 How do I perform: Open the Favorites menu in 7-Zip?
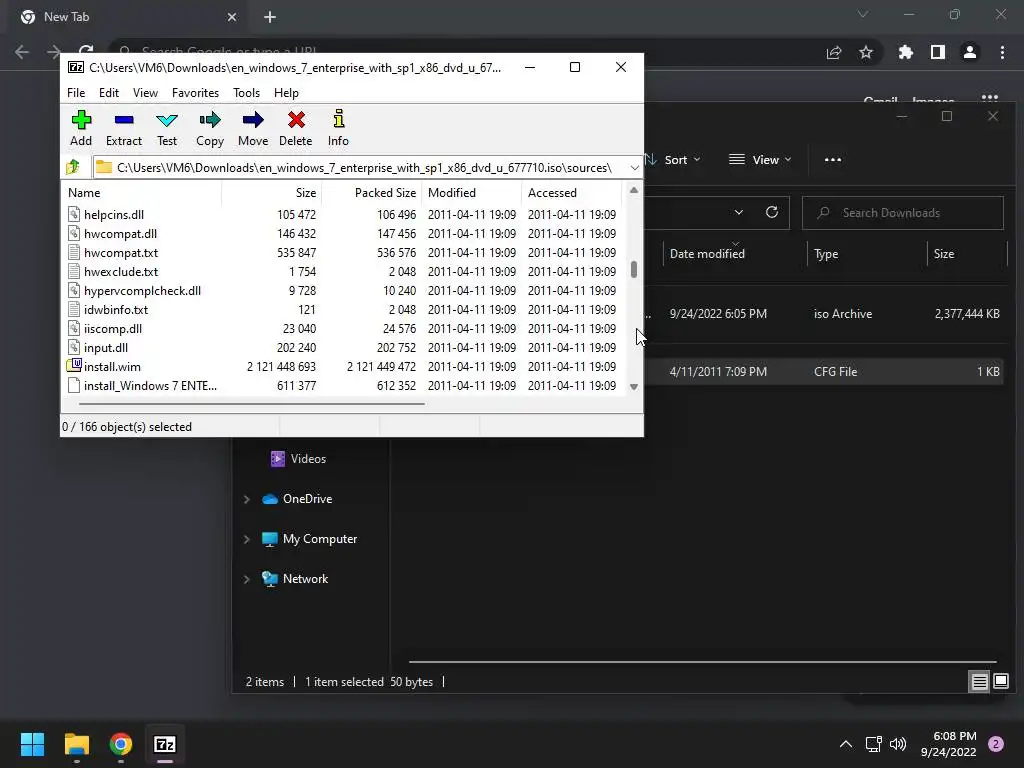pyautogui.click(x=195, y=93)
